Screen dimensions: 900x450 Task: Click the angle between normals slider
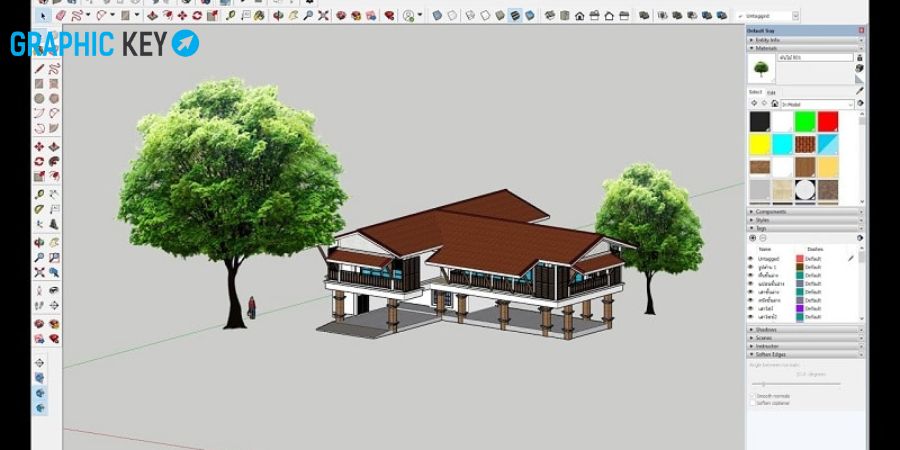click(796, 384)
